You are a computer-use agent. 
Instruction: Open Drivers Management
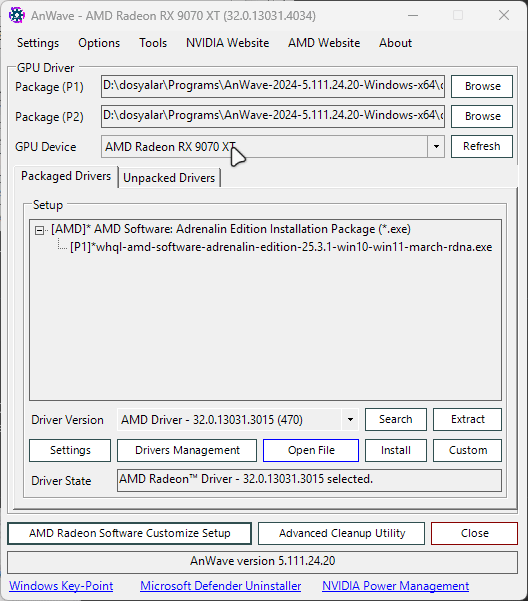187,450
